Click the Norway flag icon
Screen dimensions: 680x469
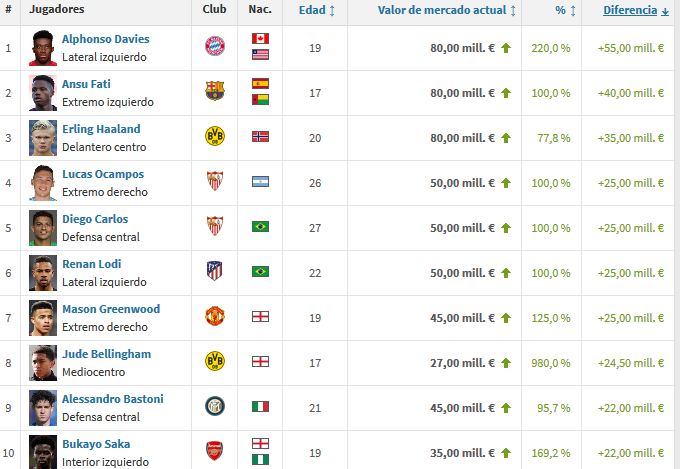(x=260, y=136)
